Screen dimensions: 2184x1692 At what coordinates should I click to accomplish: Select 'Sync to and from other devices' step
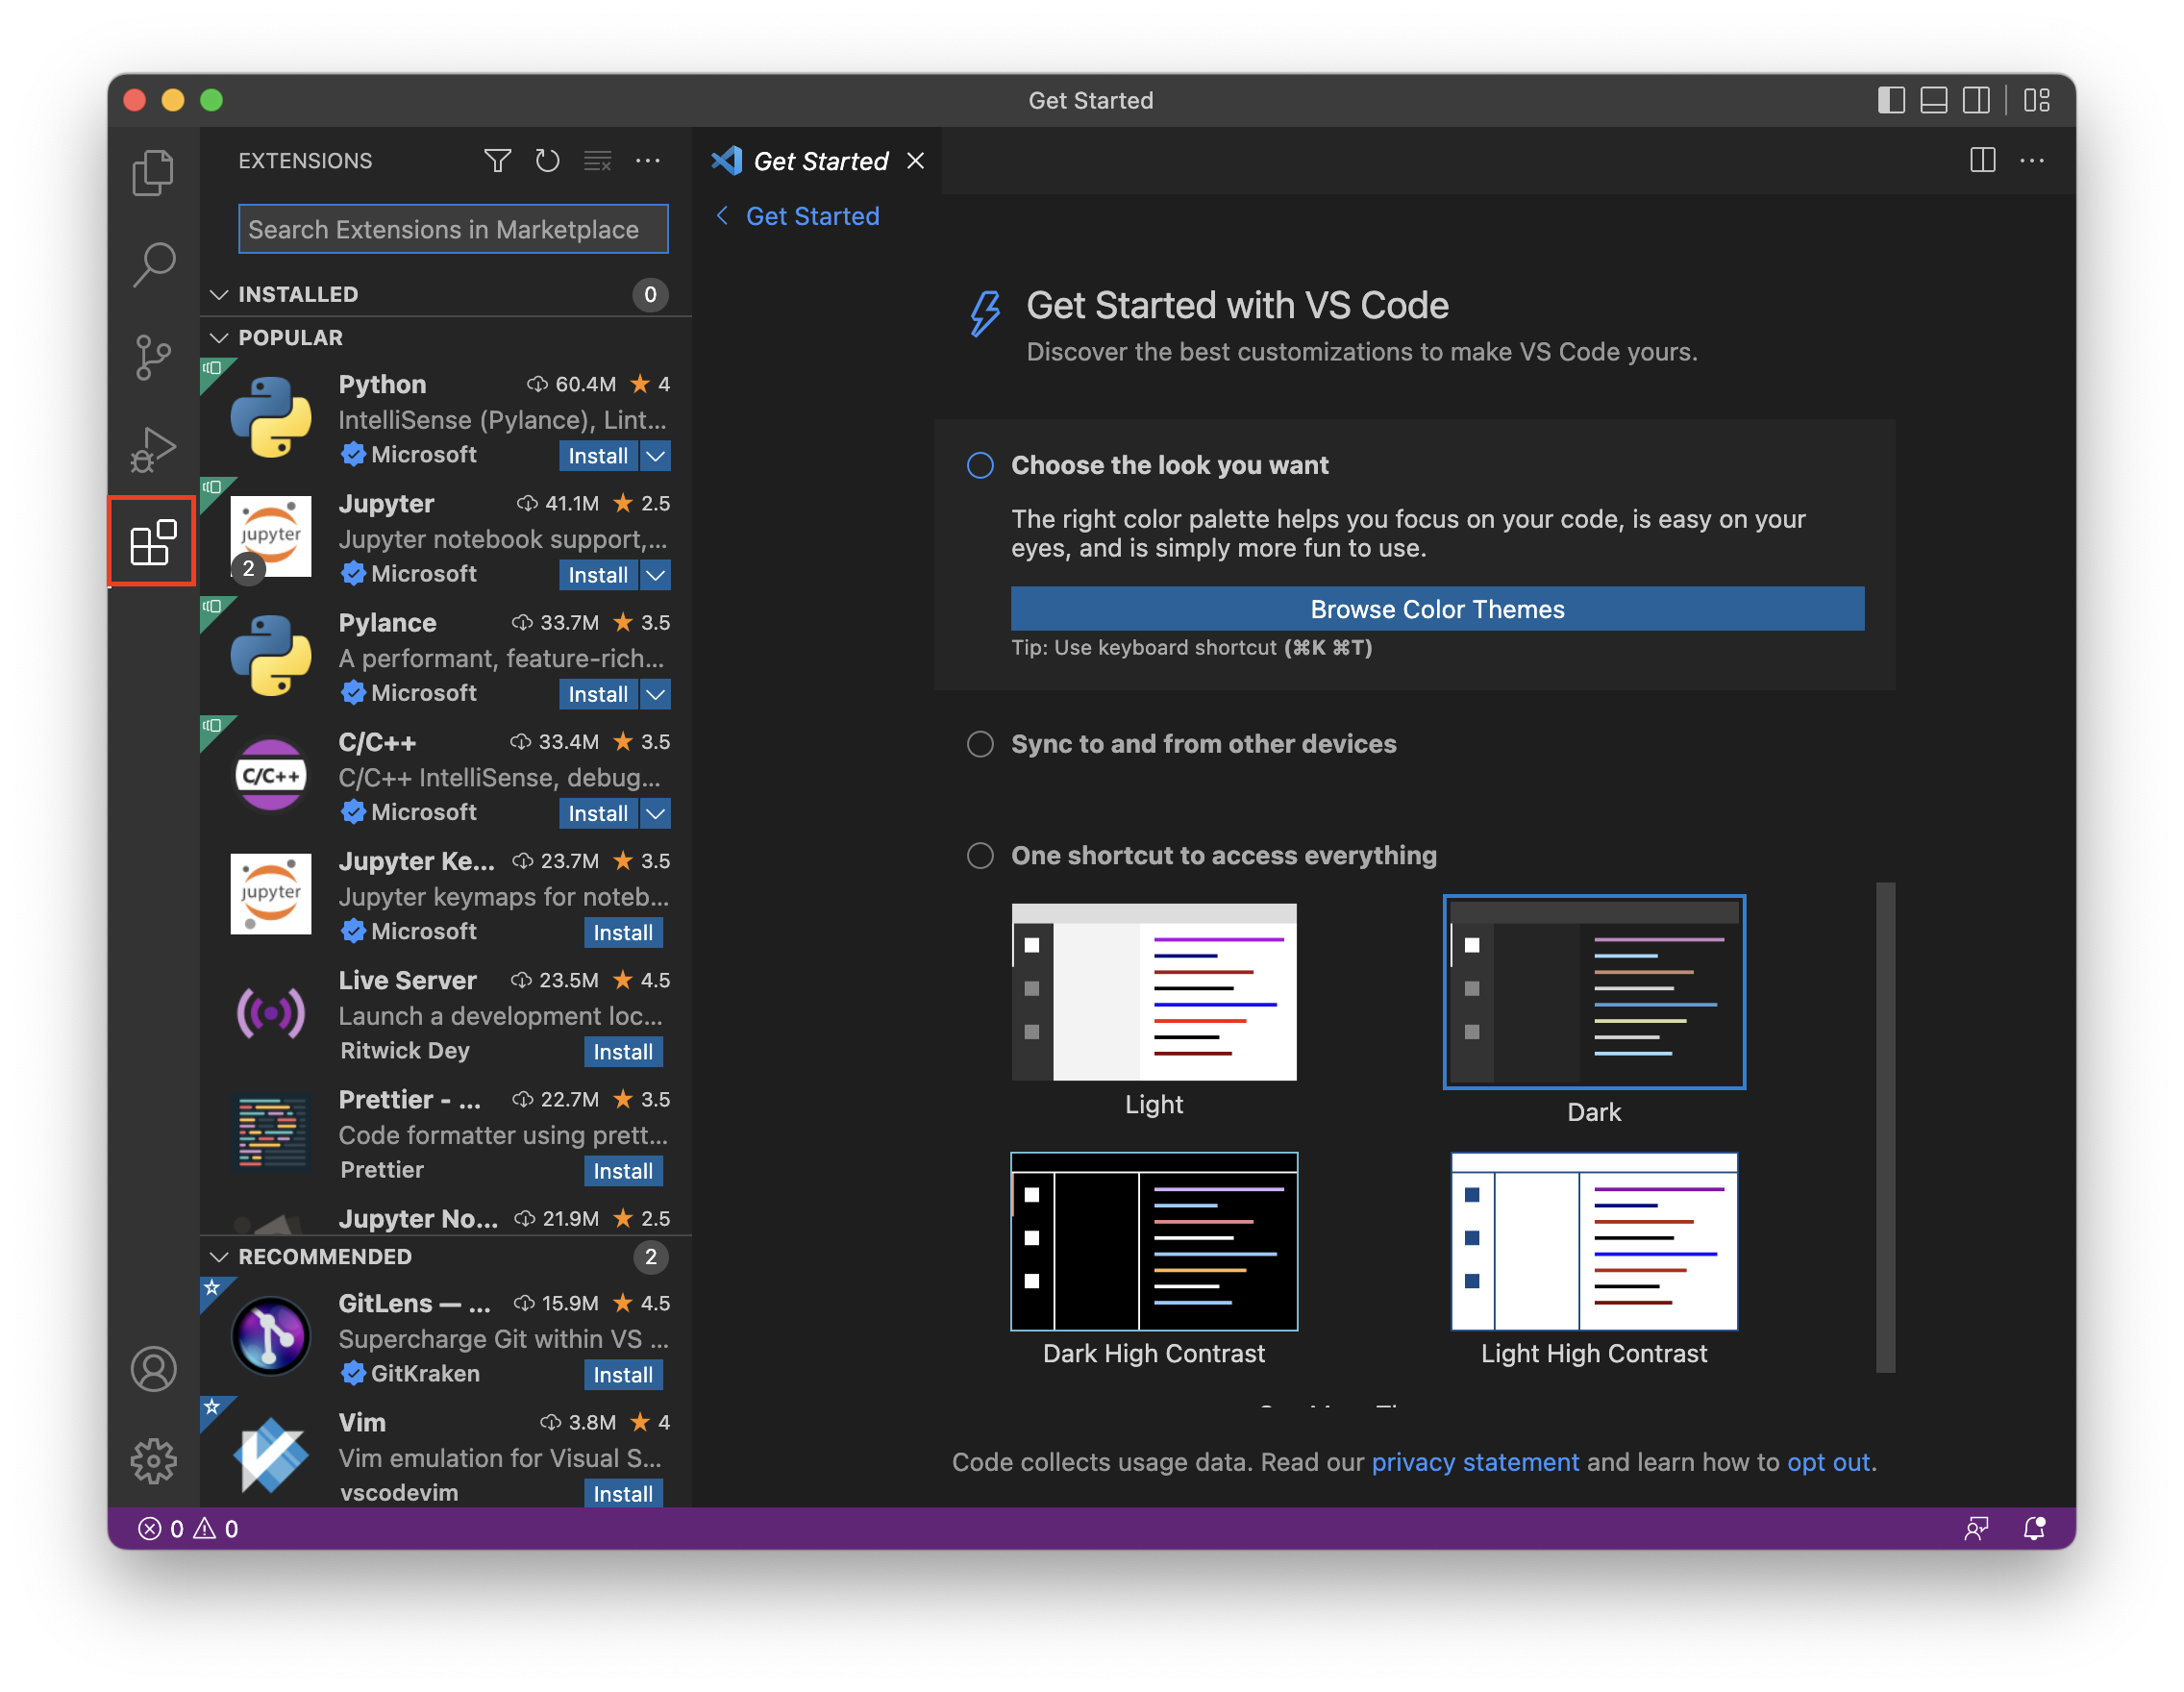[x=980, y=744]
